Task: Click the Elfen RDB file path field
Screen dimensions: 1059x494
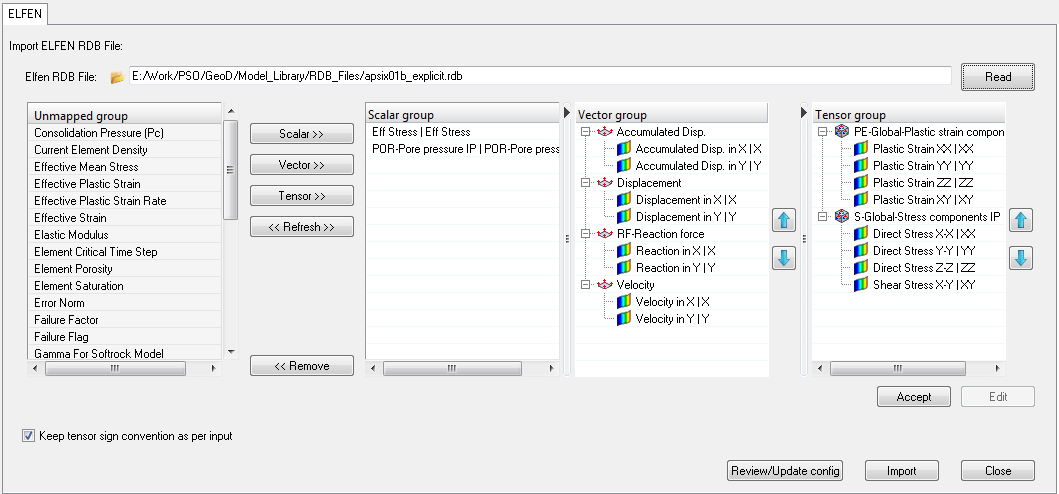Action: (540, 76)
